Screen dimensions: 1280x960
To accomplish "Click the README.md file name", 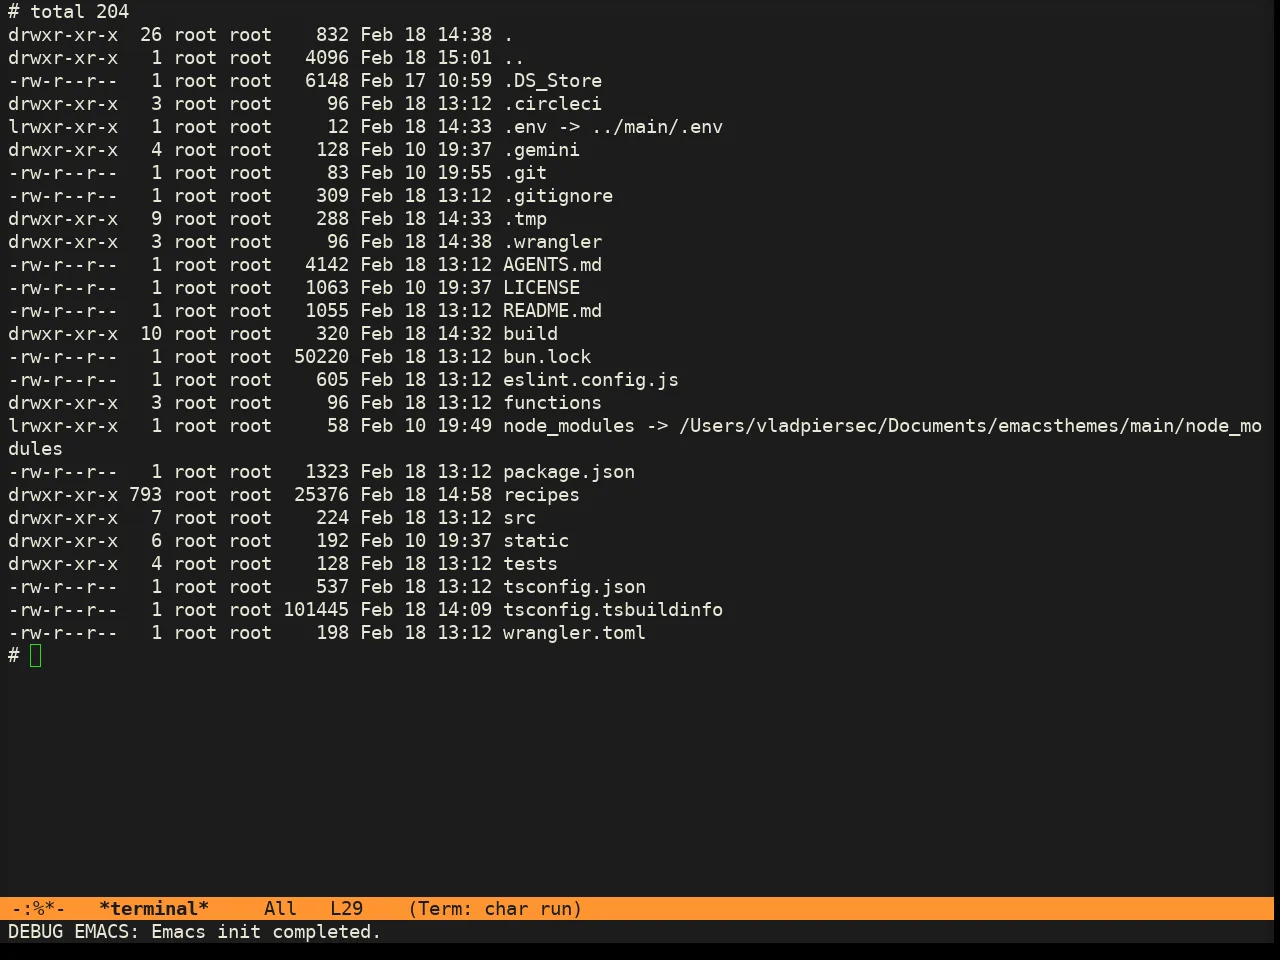I will (552, 311).
